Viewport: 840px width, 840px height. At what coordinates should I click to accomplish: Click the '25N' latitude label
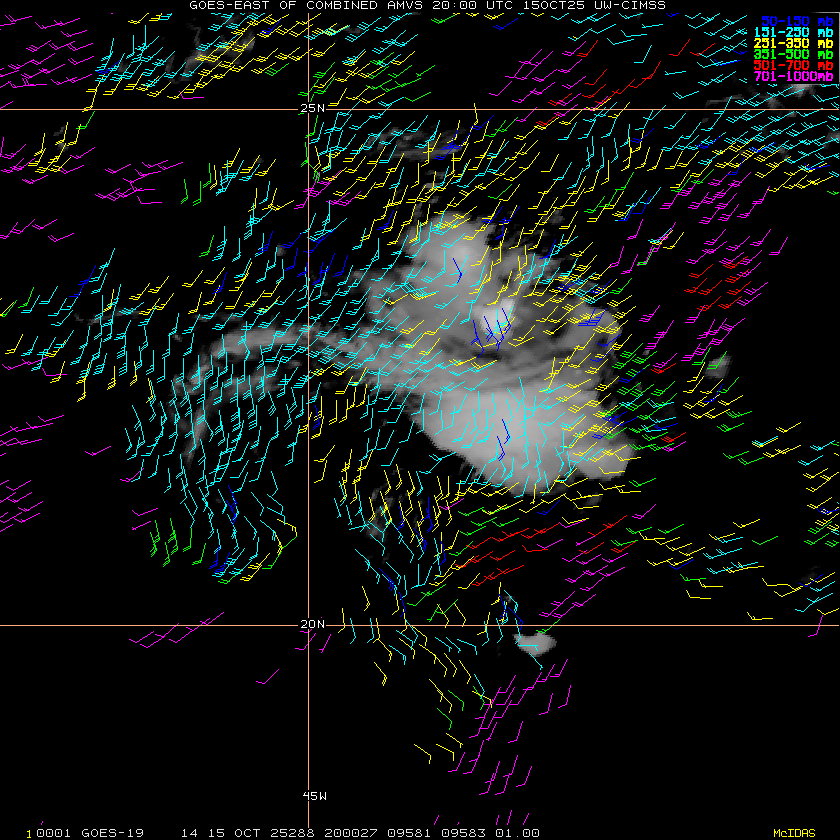312,108
